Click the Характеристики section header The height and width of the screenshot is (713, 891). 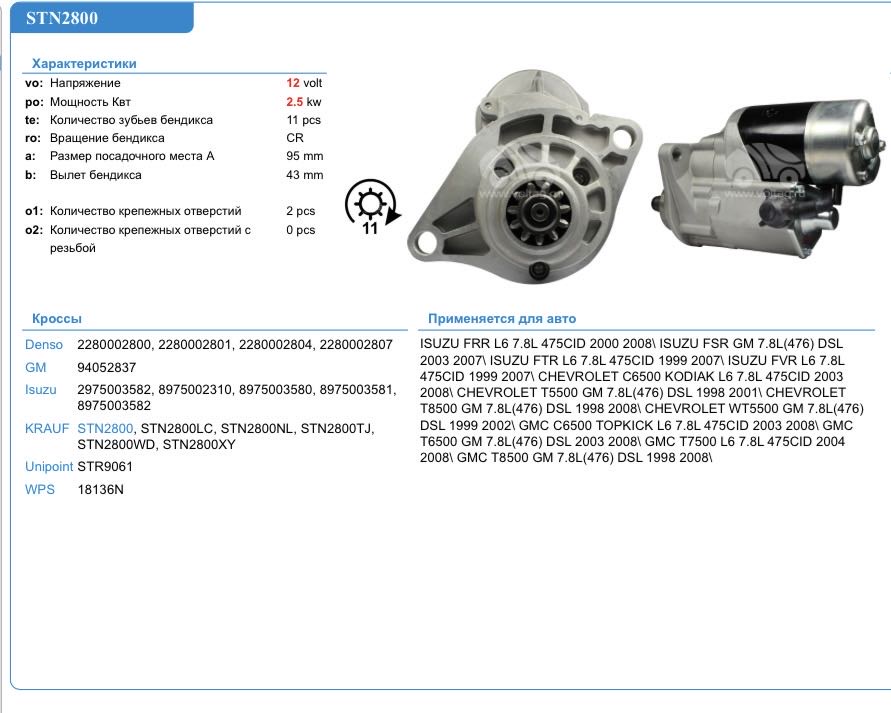[84, 63]
